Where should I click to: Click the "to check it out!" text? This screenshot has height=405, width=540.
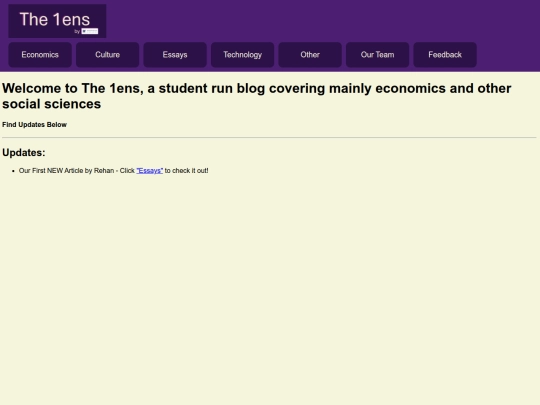[186, 171]
